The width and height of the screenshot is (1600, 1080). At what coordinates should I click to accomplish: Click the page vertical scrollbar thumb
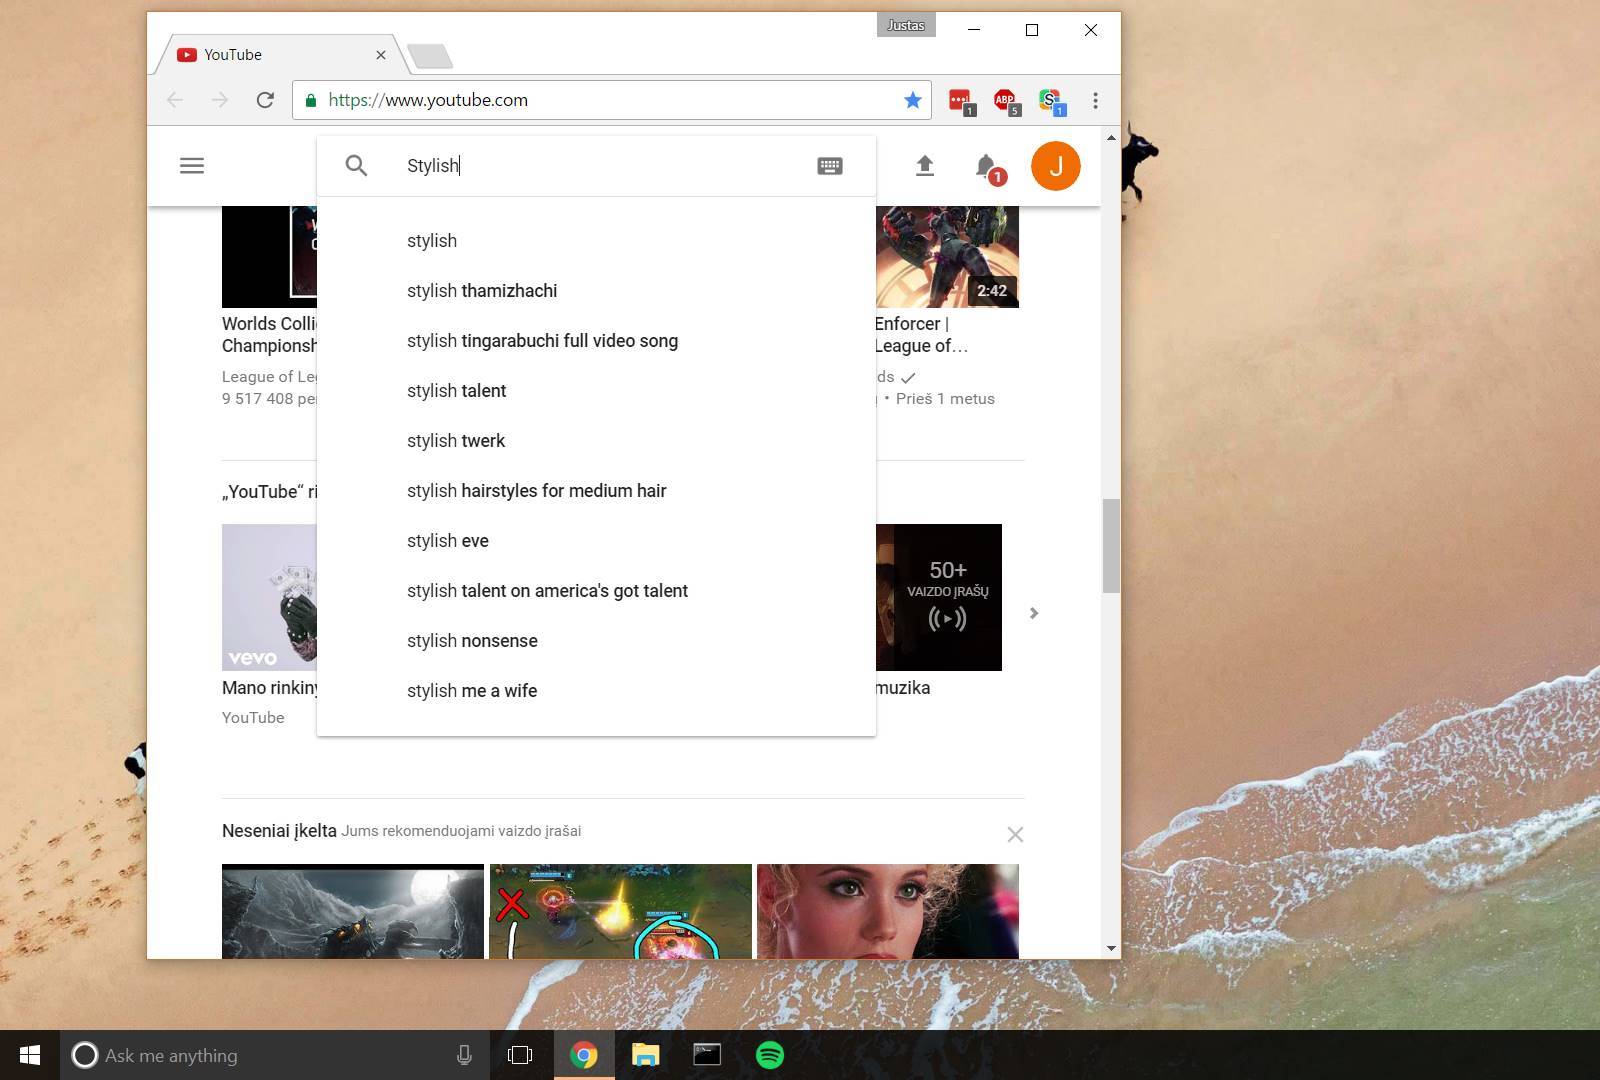click(1111, 545)
